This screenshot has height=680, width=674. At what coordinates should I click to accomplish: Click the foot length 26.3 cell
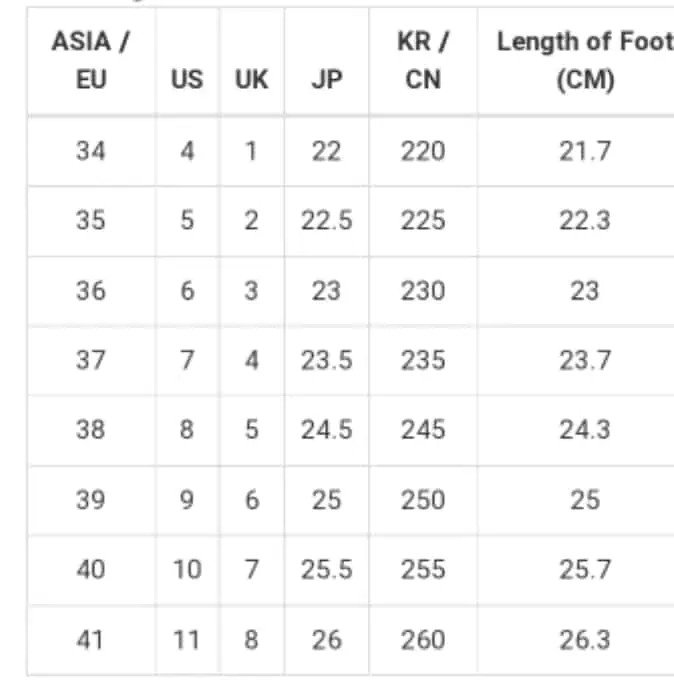tap(584, 639)
